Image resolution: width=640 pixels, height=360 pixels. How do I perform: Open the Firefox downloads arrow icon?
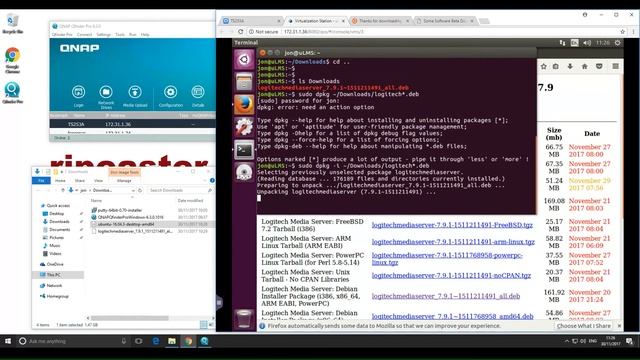coord(570,66)
